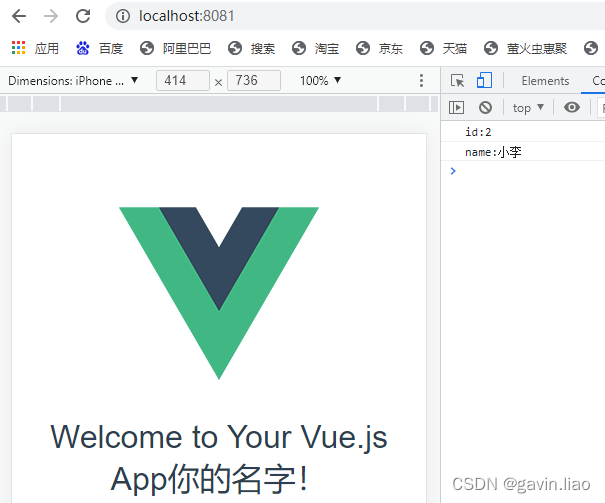This screenshot has height=503, width=605.
Task: Clear the console
Action: [x=485, y=107]
